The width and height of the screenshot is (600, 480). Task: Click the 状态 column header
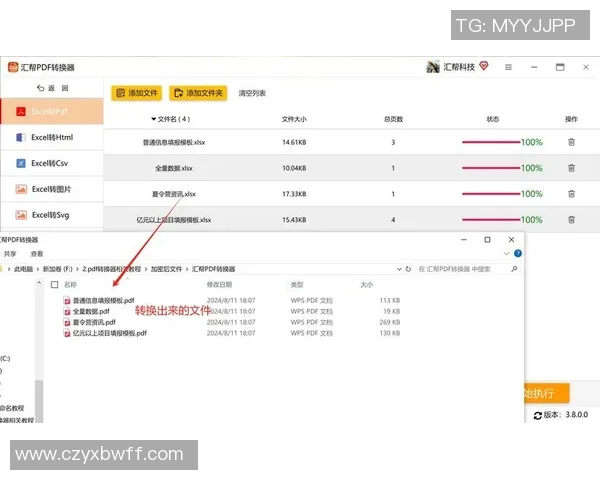point(492,119)
